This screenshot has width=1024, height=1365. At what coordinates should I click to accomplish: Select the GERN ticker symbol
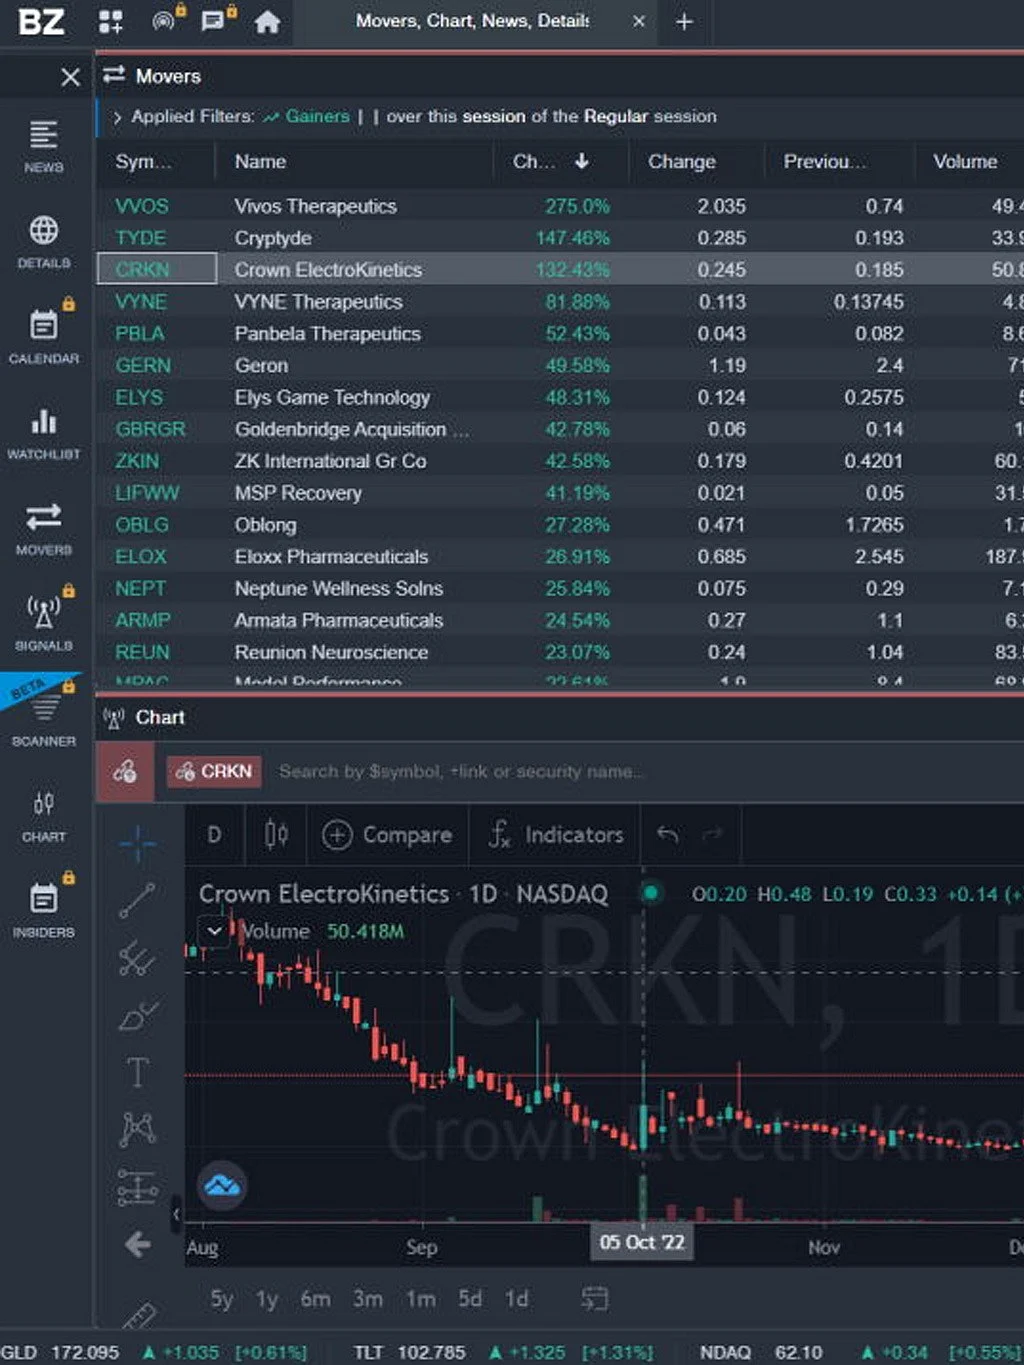[143, 366]
